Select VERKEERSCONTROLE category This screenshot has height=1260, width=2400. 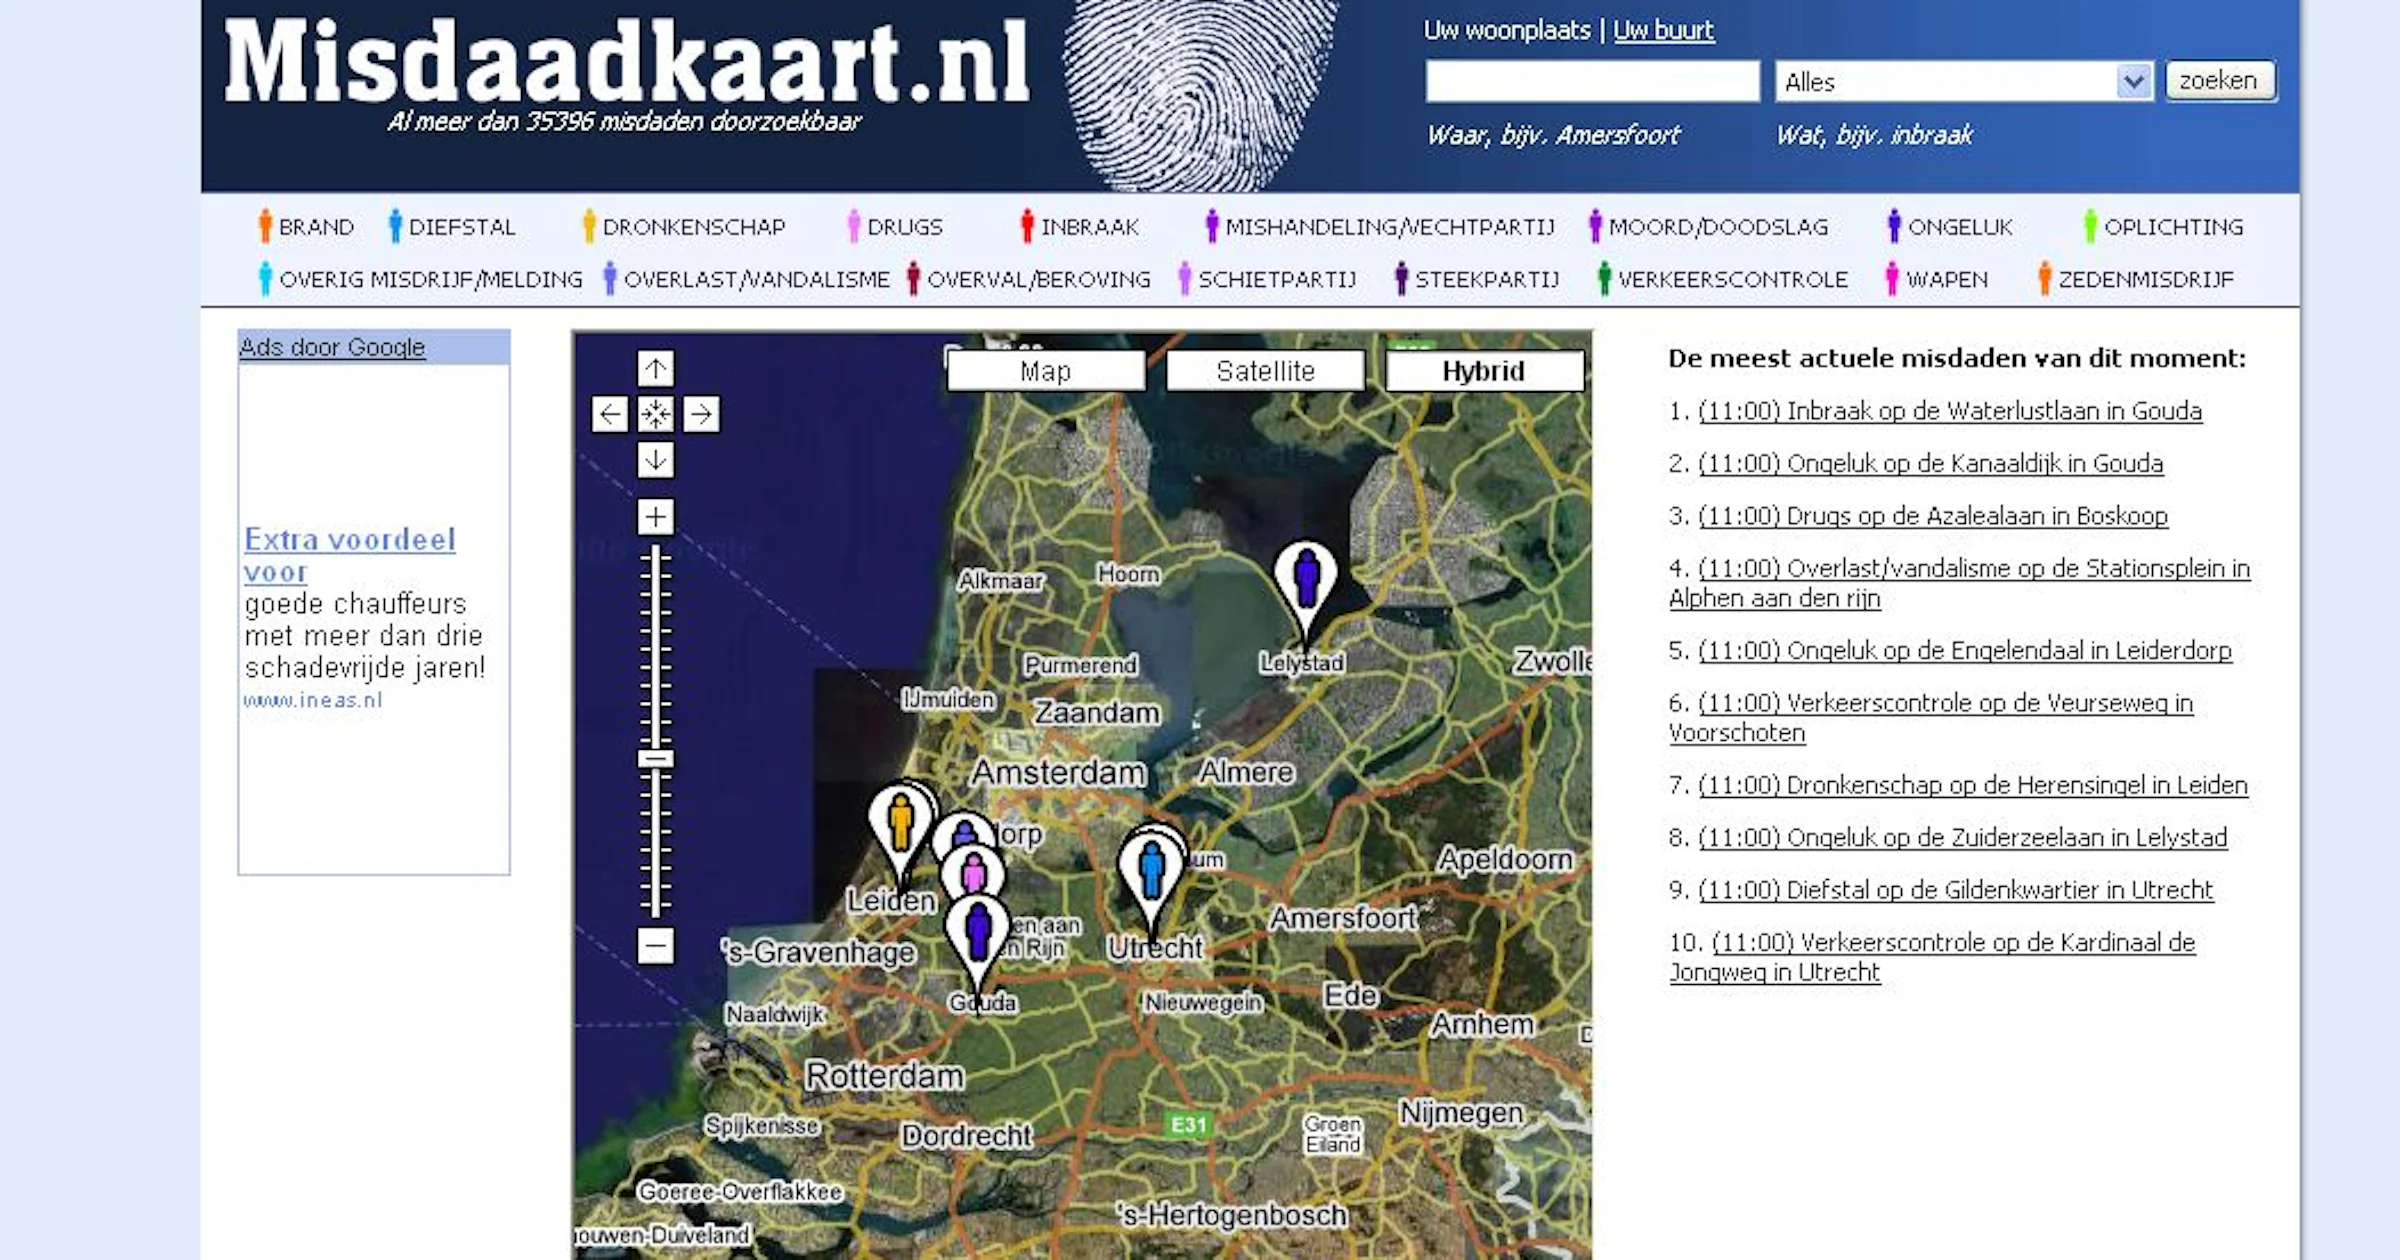click(1723, 279)
